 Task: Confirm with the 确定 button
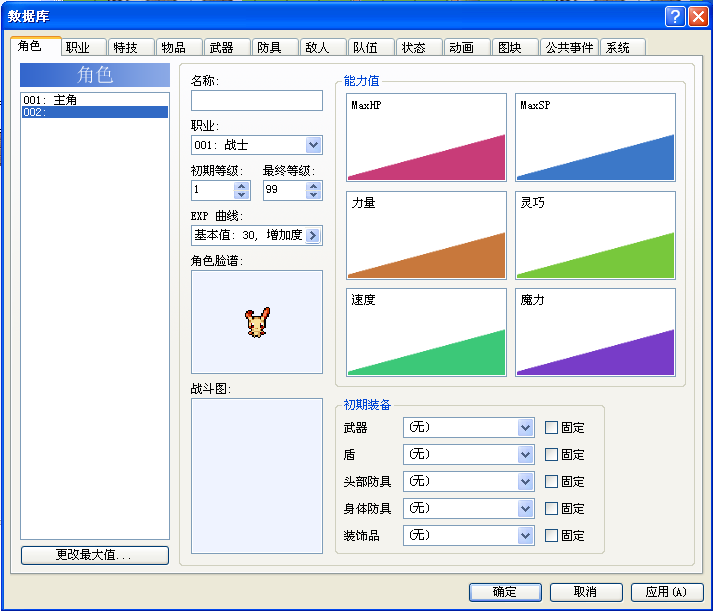[505, 592]
